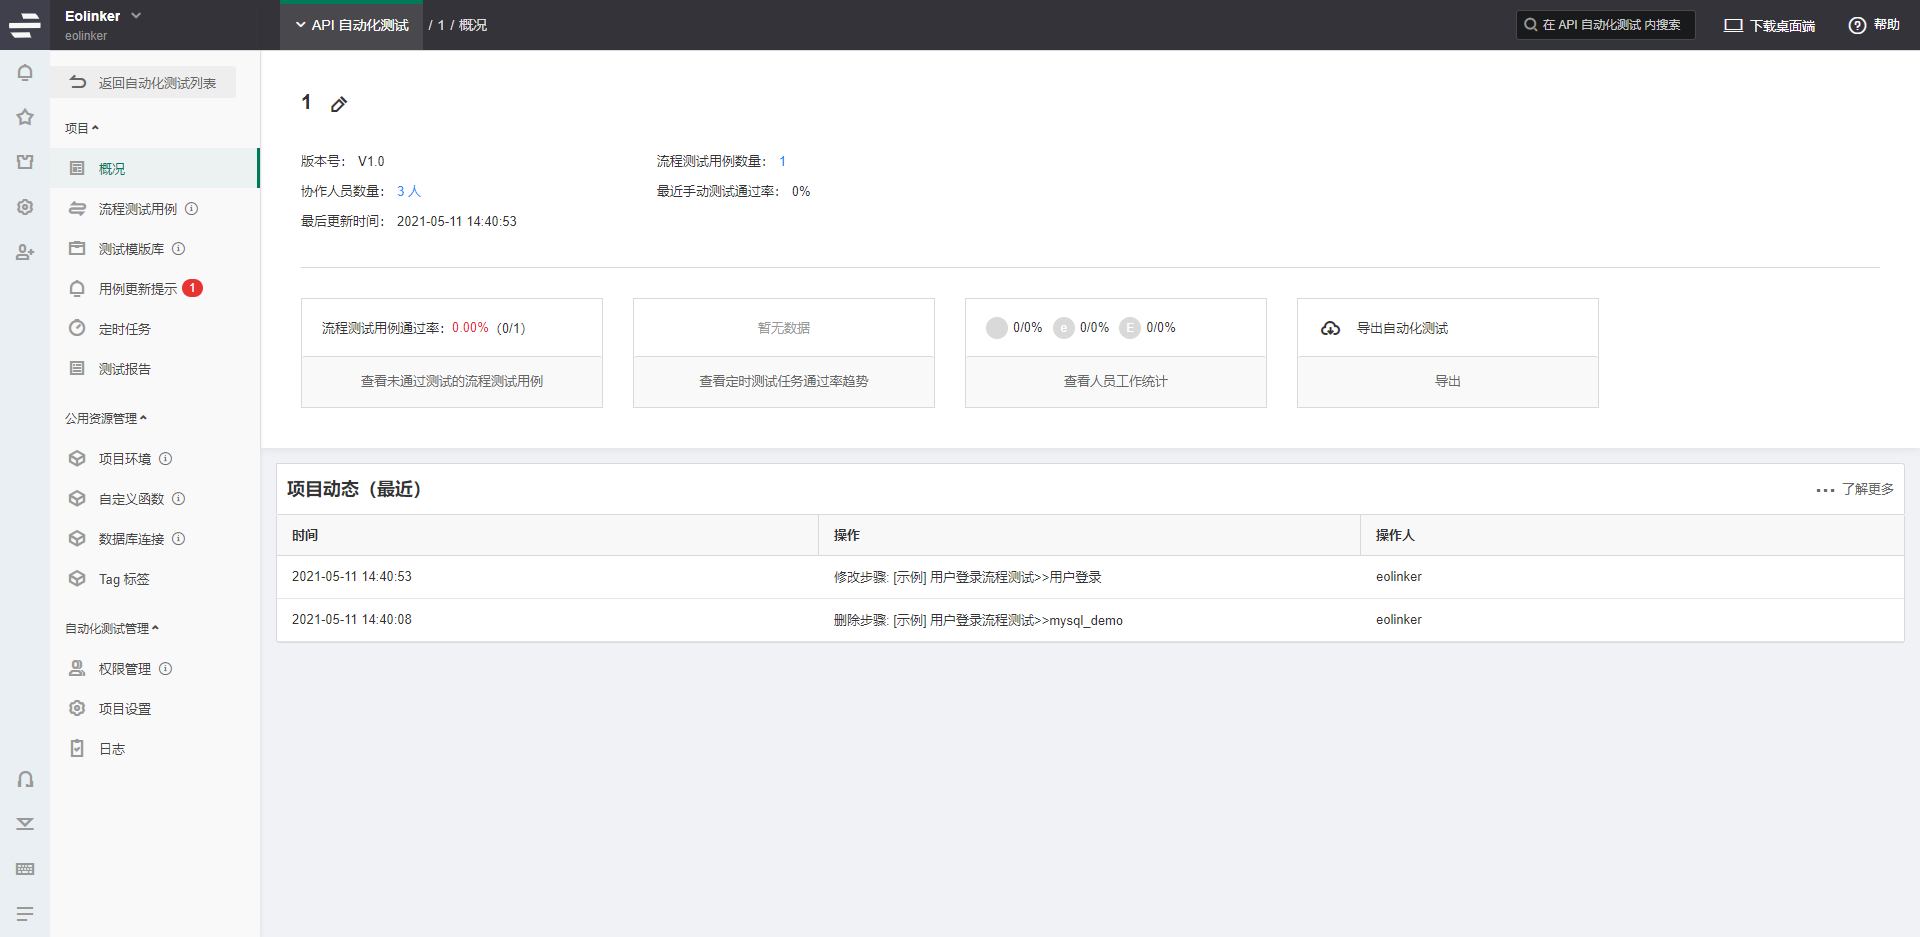Open notifications bell in left rail
The width and height of the screenshot is (1920, 937).
[25, 73]
